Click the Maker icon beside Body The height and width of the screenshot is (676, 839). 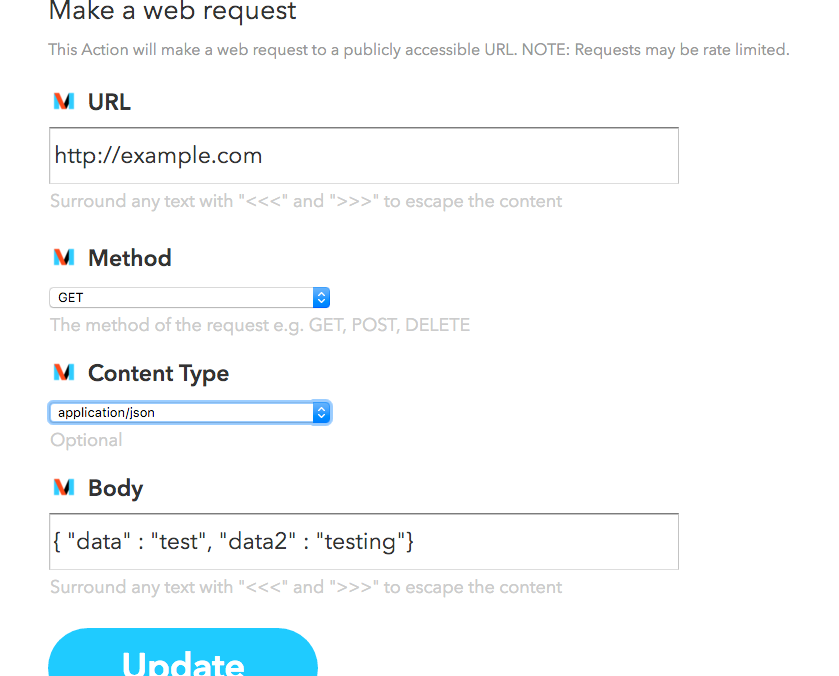[x=64, y=488]
